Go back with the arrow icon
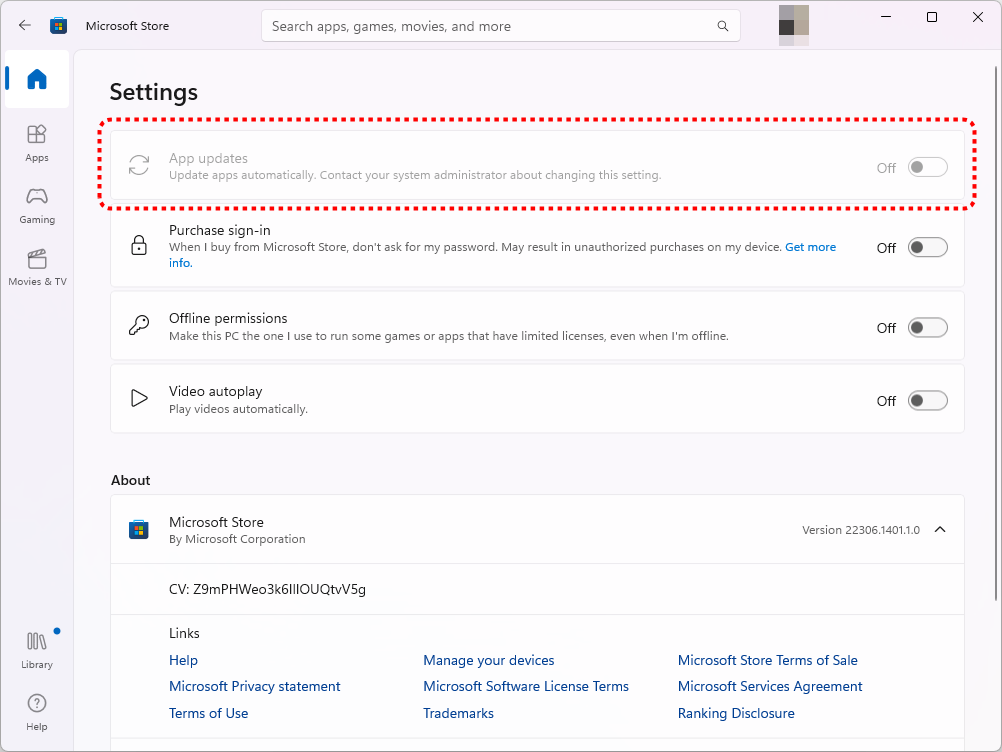This screenshot has height=752, width=1002. pyautogui.click(x=25, y=26)
